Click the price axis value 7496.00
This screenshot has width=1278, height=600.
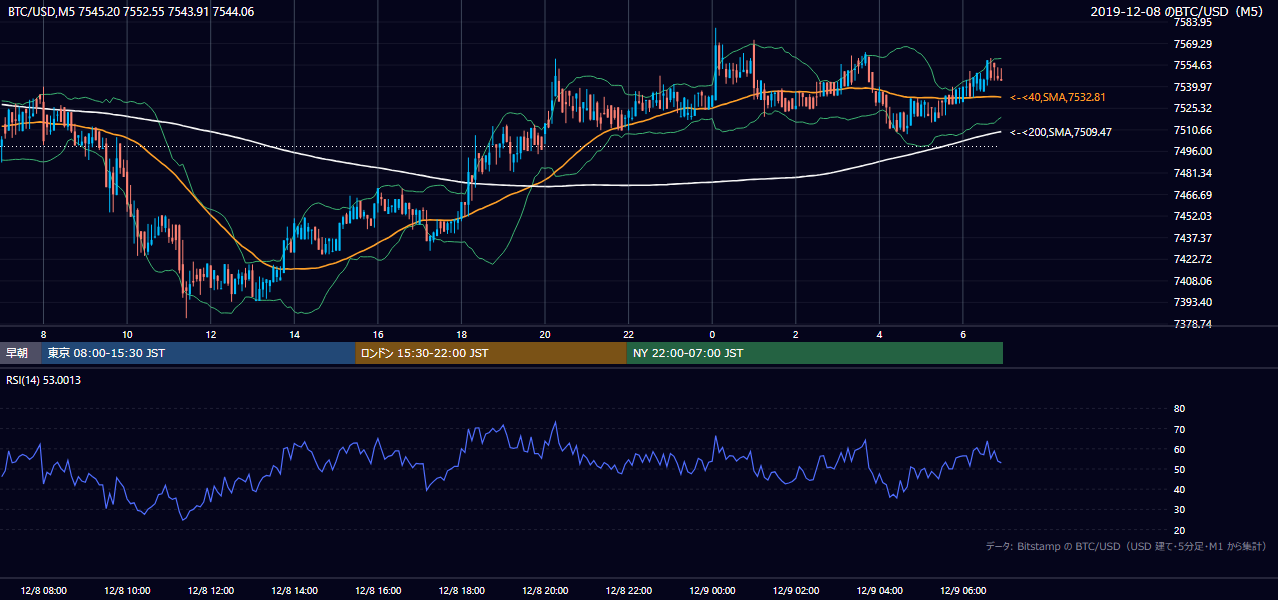[1193, 151]
